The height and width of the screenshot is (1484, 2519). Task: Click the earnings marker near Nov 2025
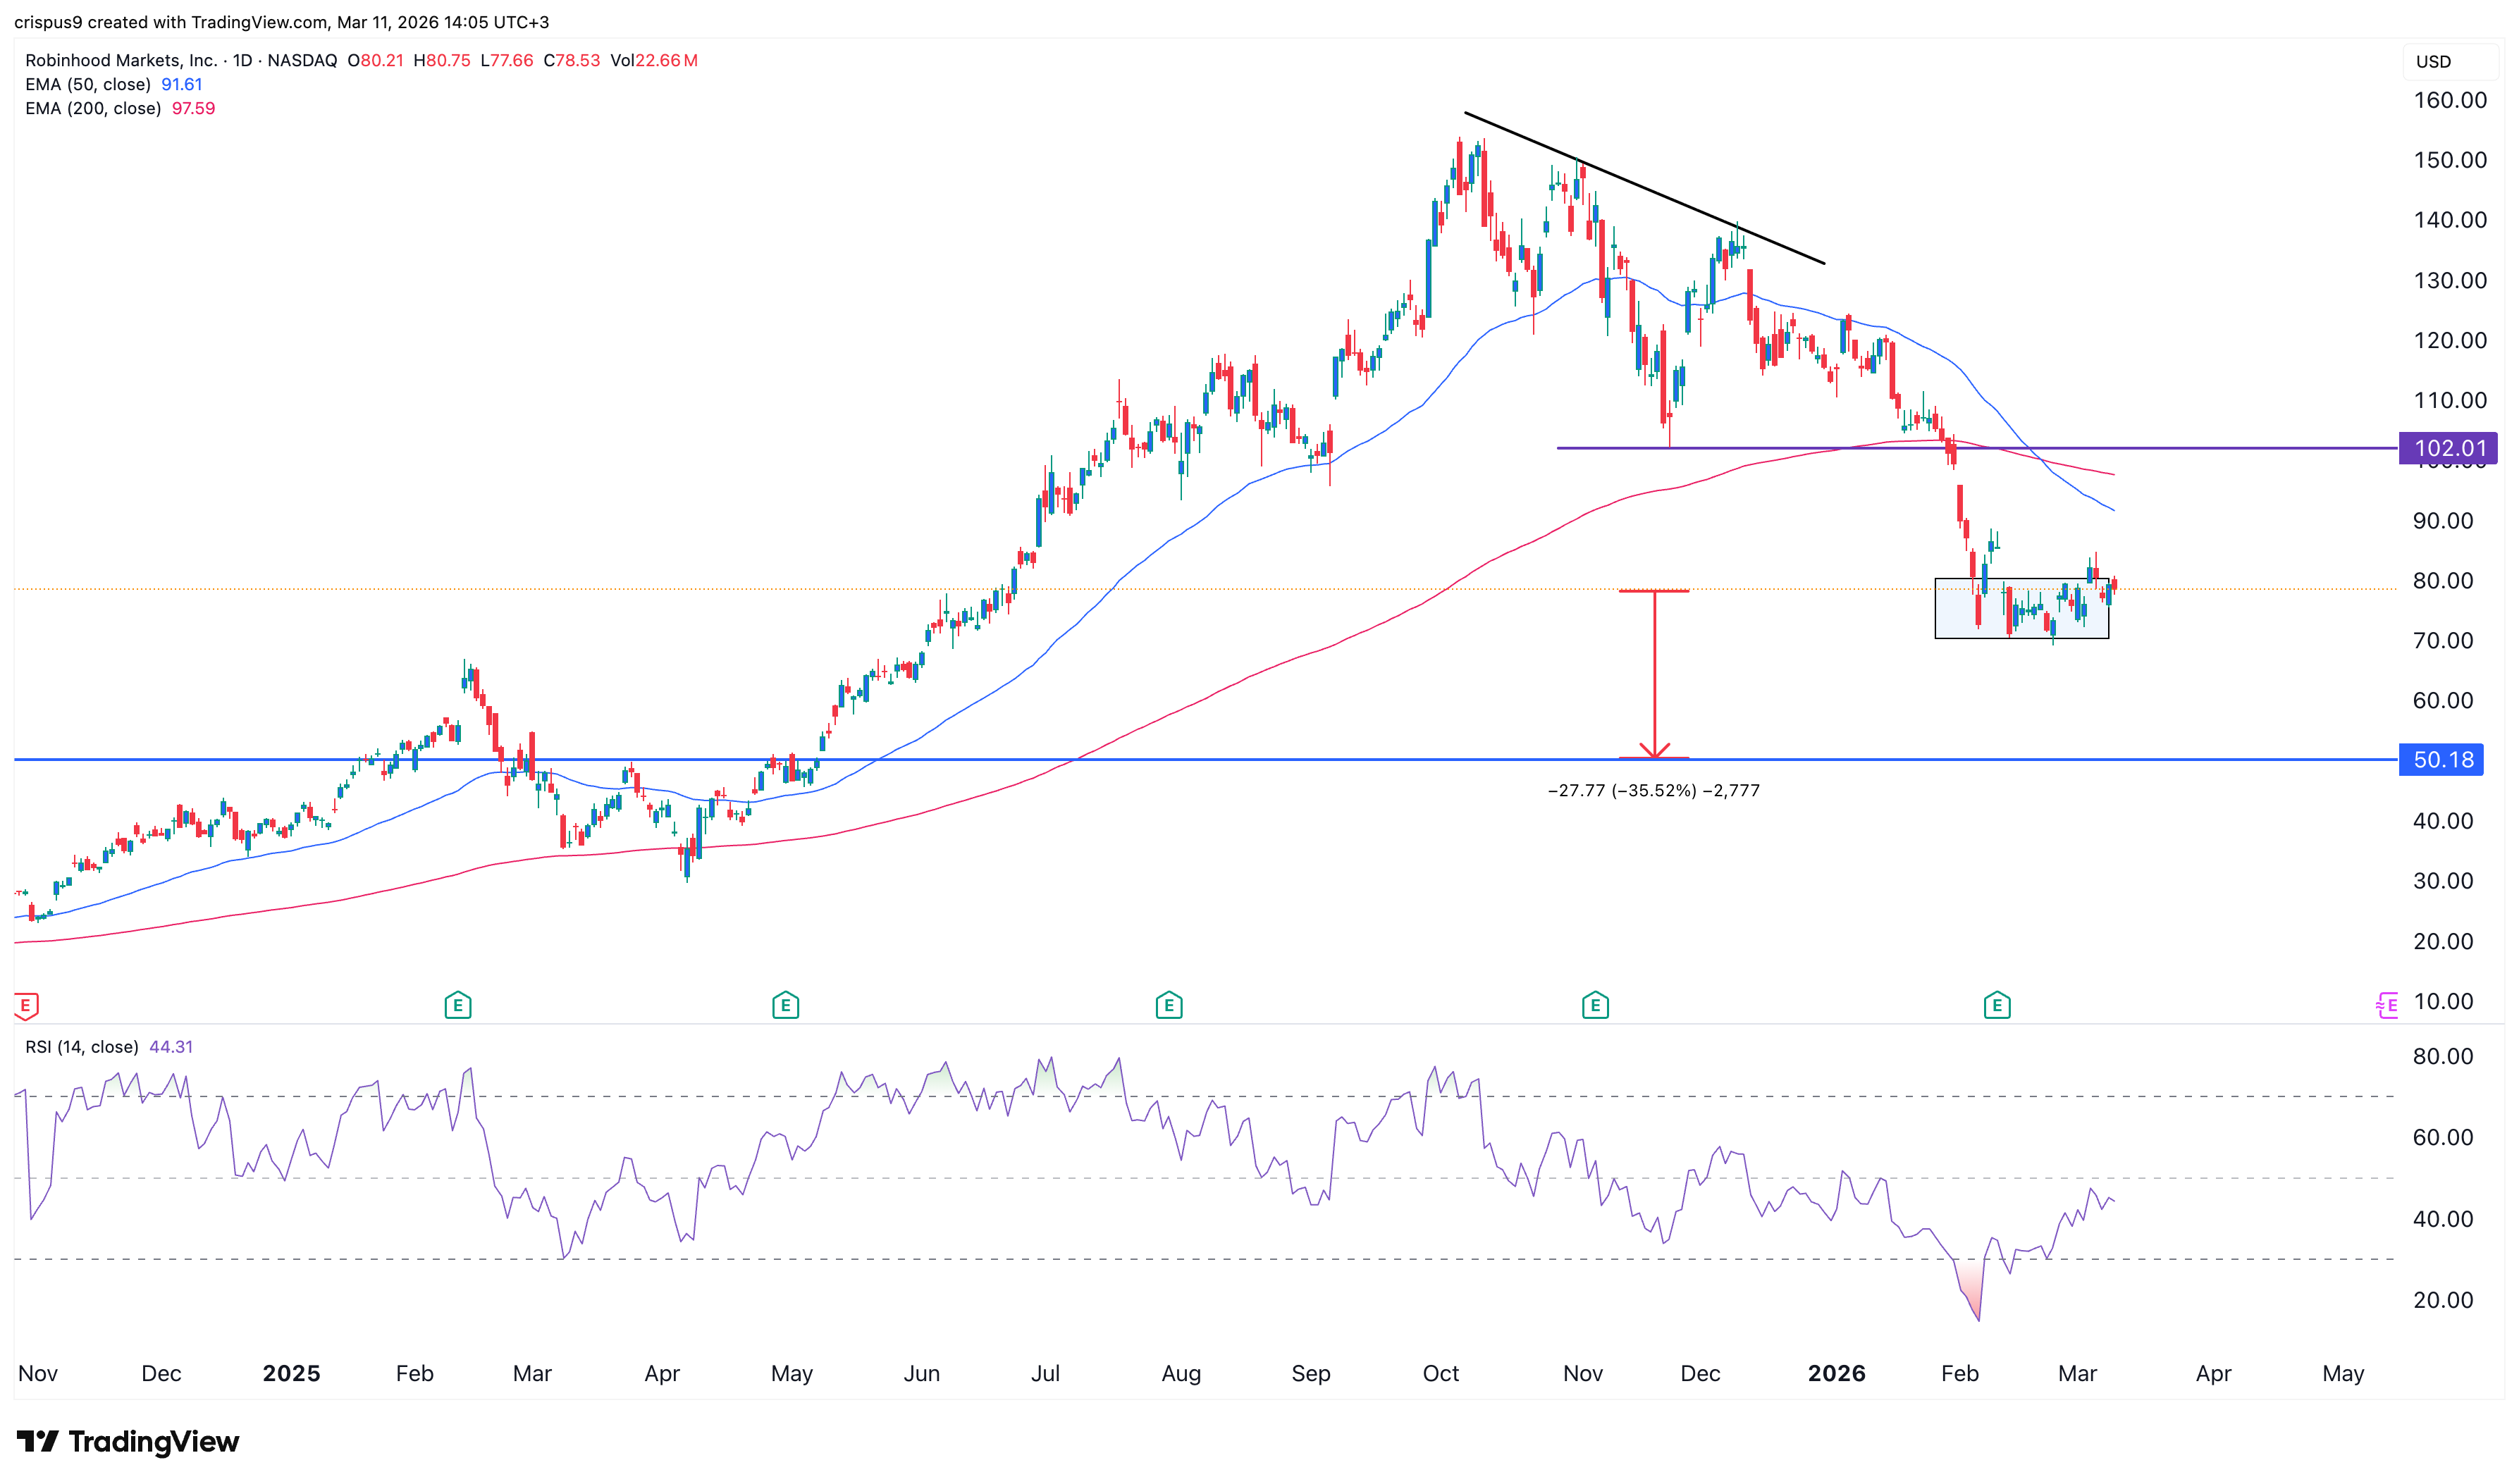coord(1594,1005)
